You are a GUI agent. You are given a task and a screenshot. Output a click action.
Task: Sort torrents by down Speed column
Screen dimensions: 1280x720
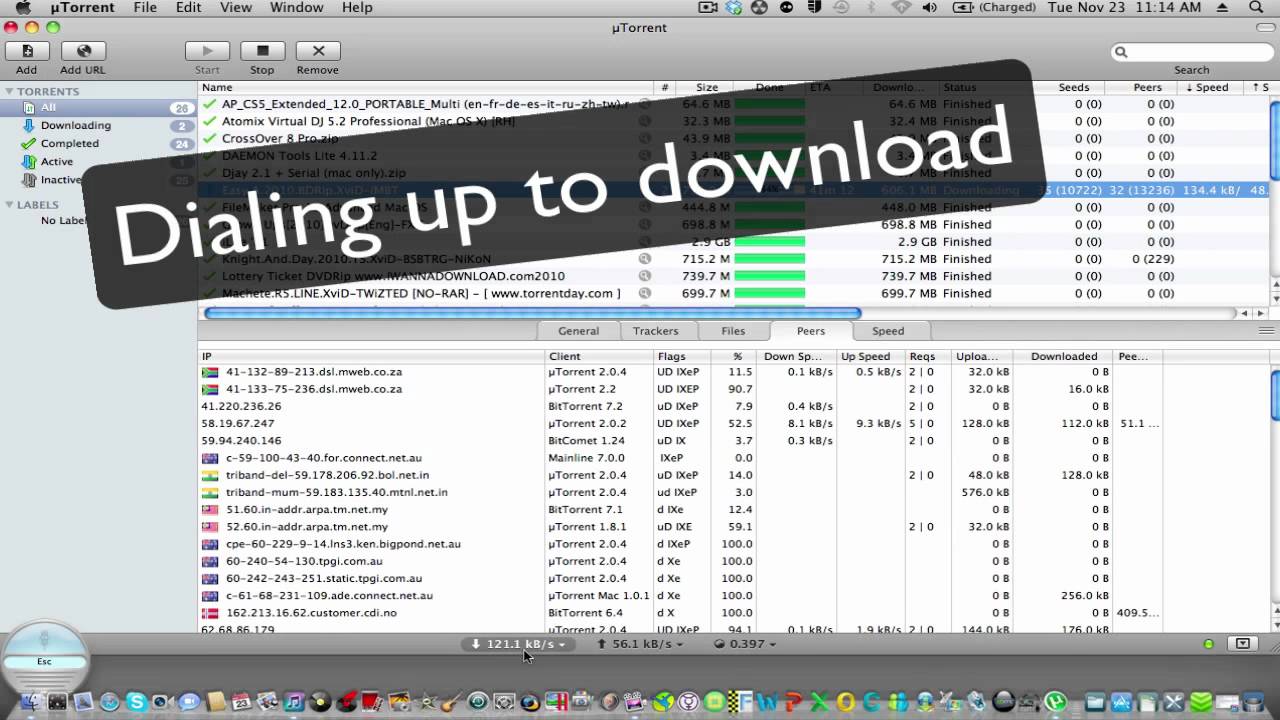(x=1210, y=88)
